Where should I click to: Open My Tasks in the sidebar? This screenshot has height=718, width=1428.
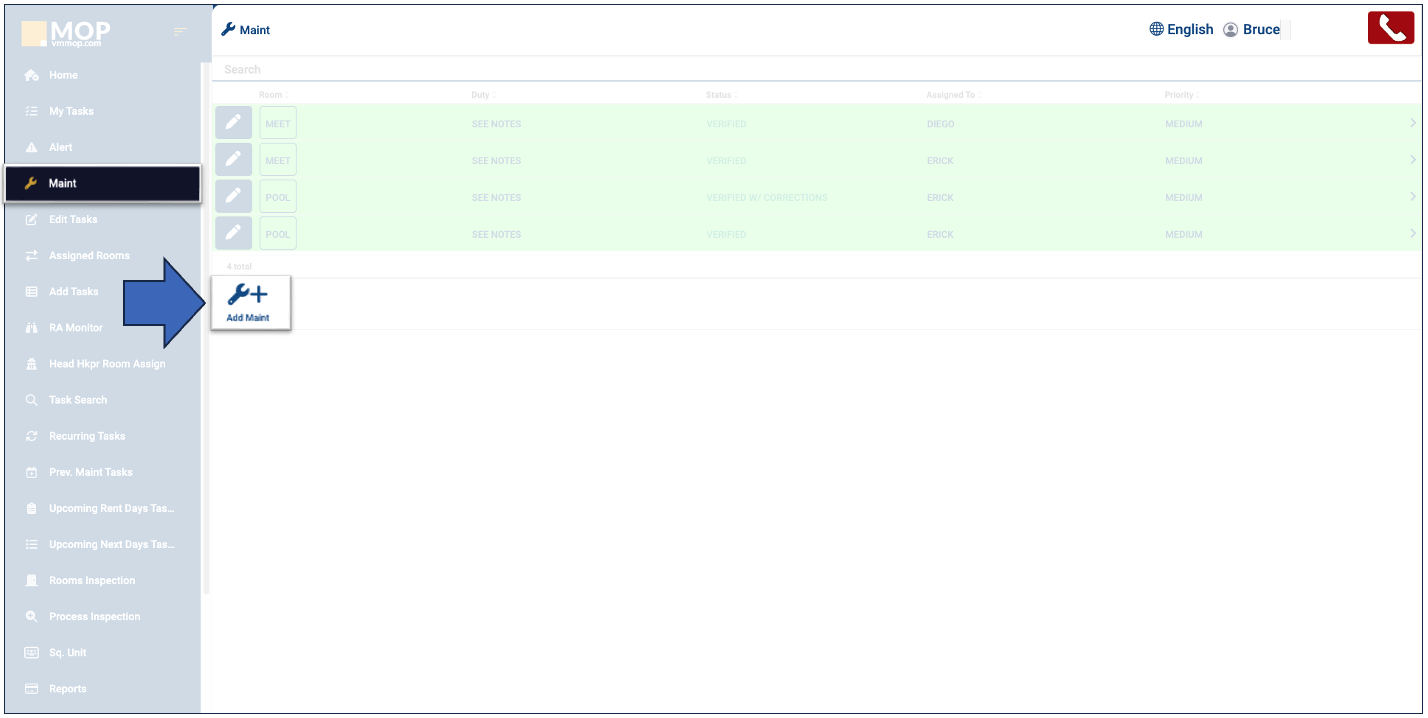pyautogui.click(x=71, y=111)
